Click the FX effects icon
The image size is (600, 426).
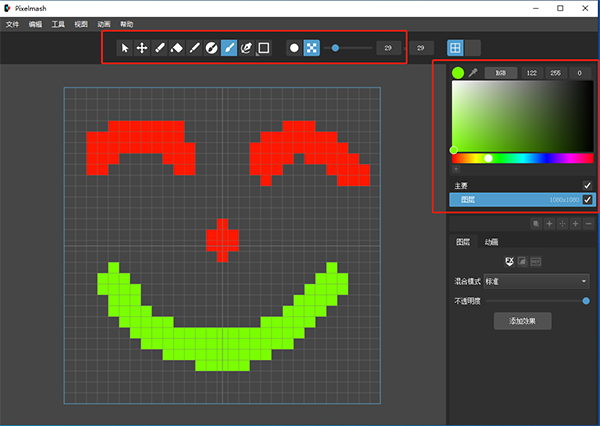click(509, 261)
